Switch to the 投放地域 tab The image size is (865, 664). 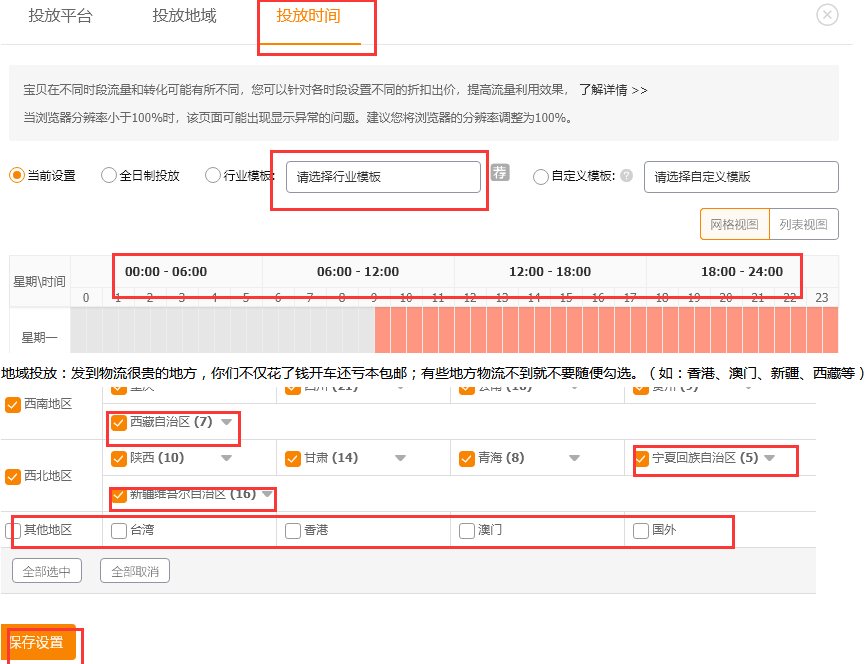pos(184,16)
